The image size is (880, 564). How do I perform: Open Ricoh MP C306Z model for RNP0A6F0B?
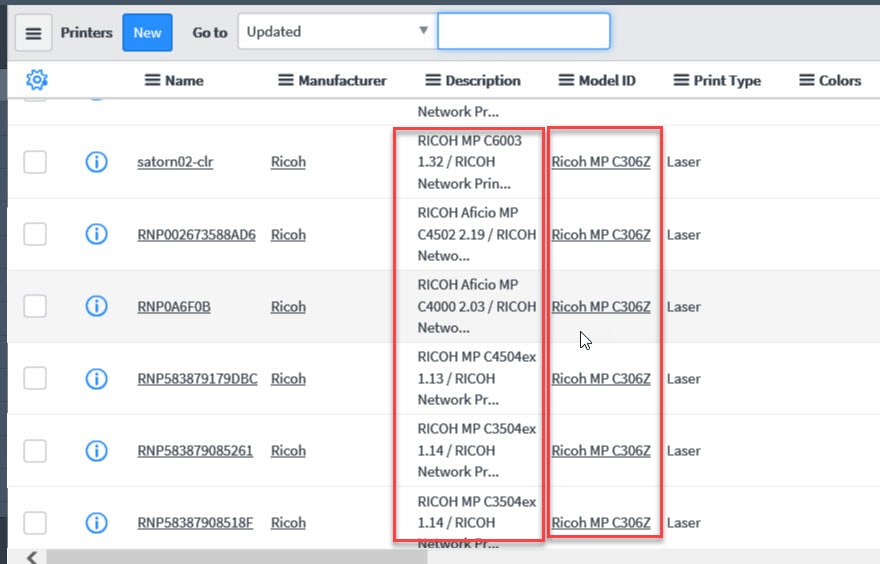click(x=601, y=307)
